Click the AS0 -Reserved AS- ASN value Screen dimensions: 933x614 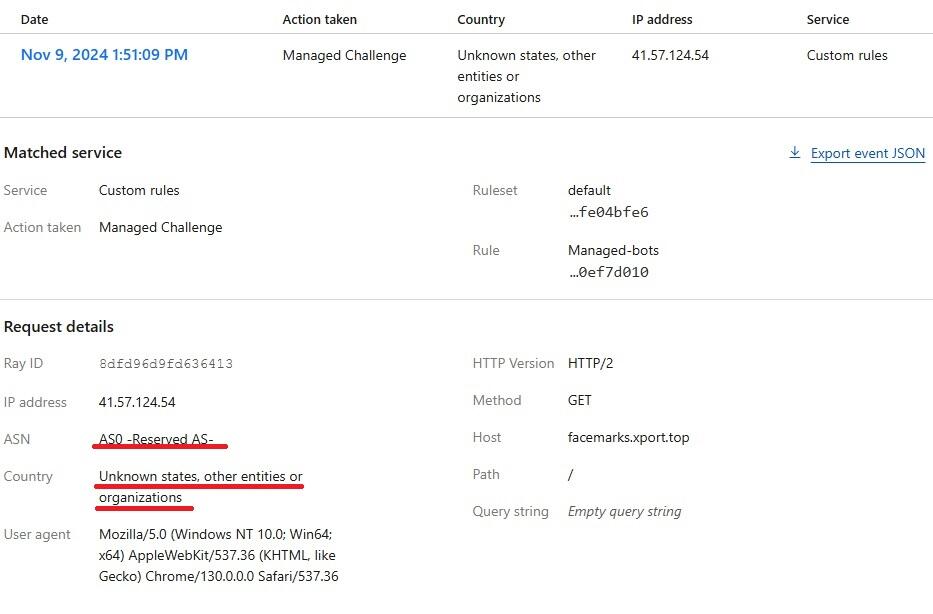point(156,439)
